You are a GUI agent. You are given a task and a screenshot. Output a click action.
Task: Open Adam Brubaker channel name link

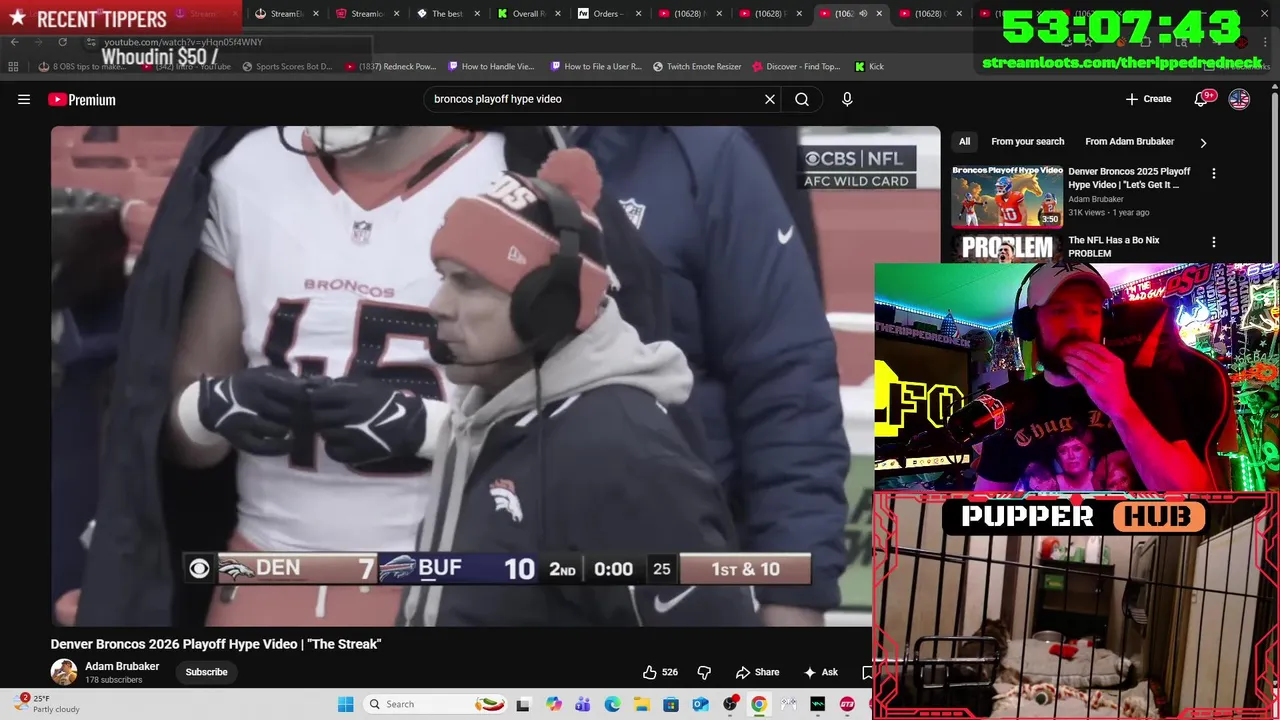122,666
